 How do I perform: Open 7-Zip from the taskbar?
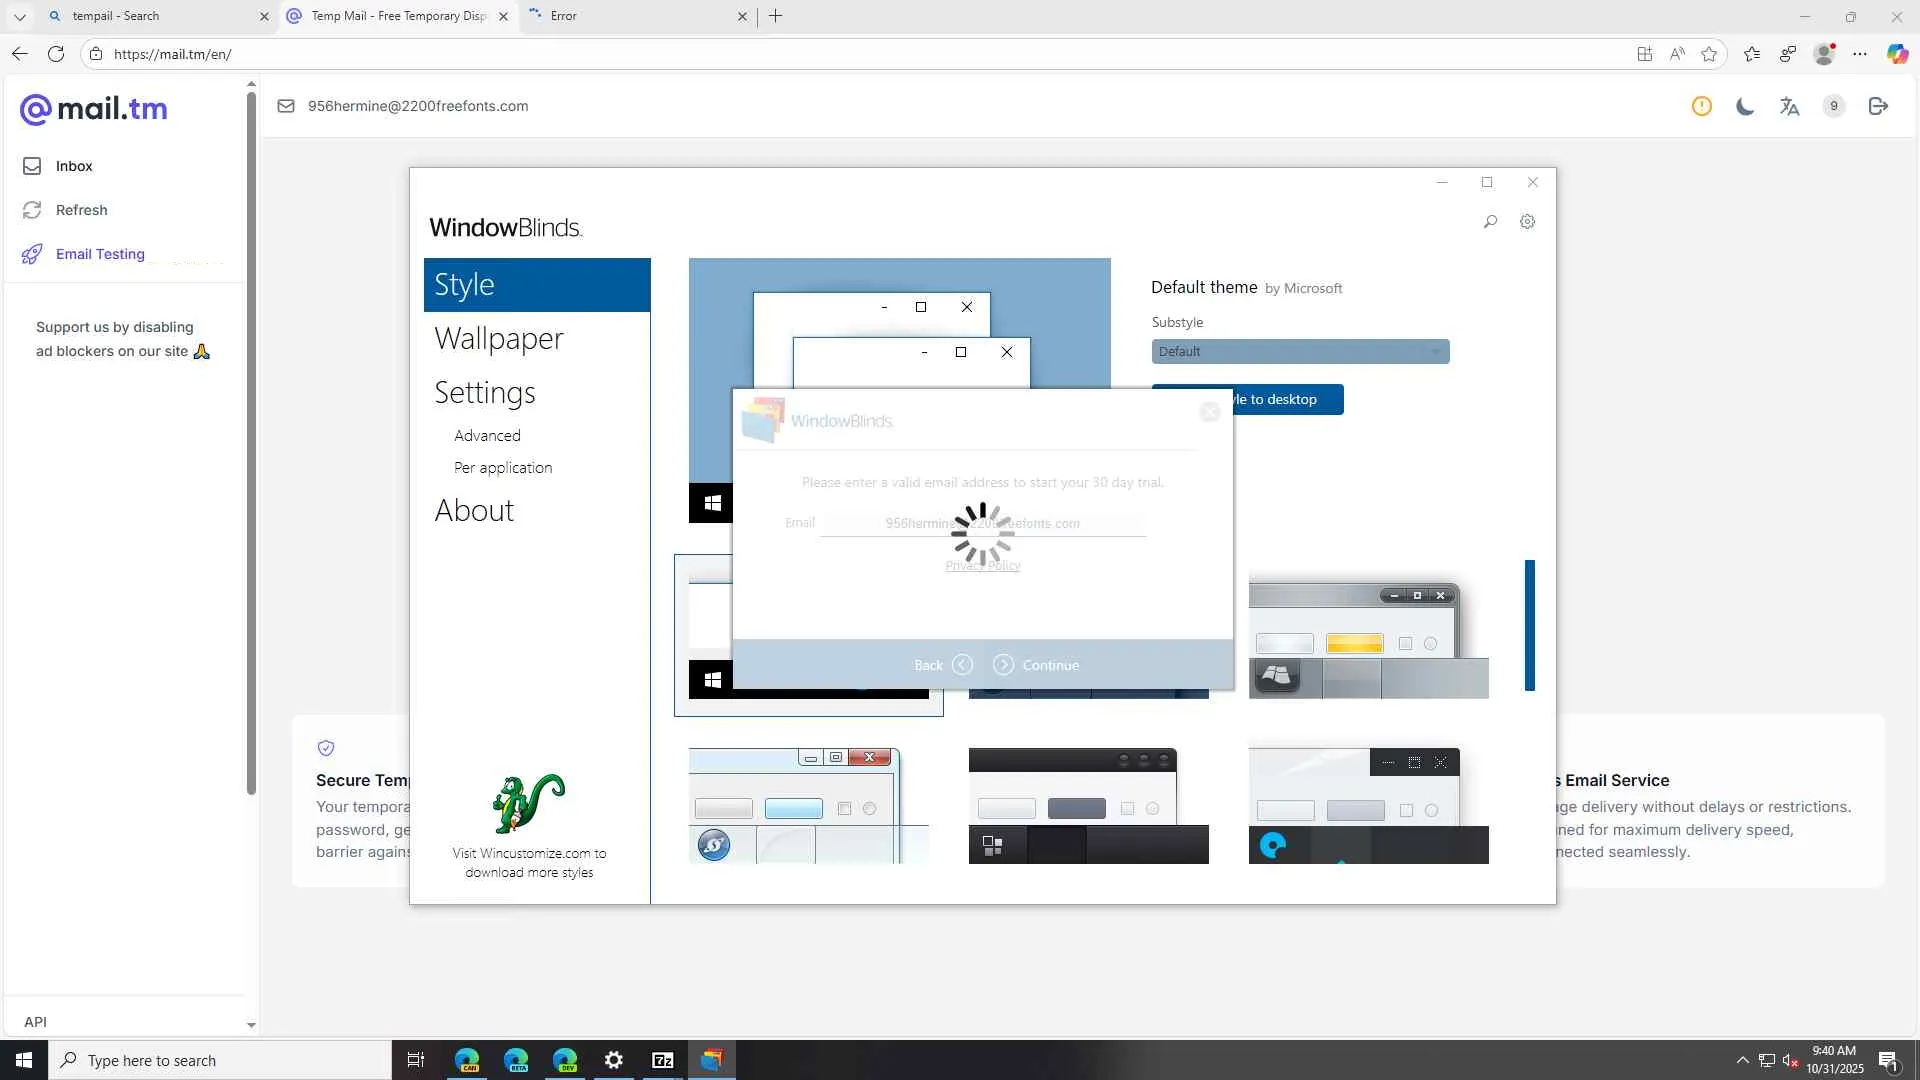coord(662,1060)
